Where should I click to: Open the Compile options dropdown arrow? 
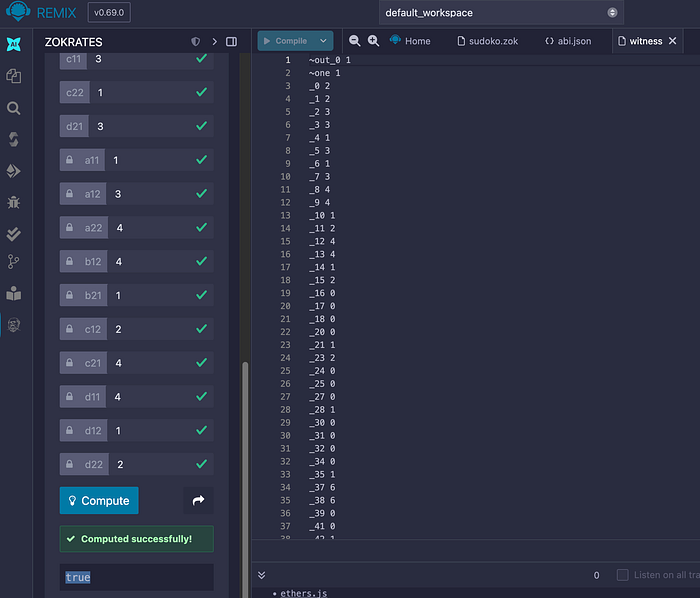pyautogui.click(x=323, y=41)
